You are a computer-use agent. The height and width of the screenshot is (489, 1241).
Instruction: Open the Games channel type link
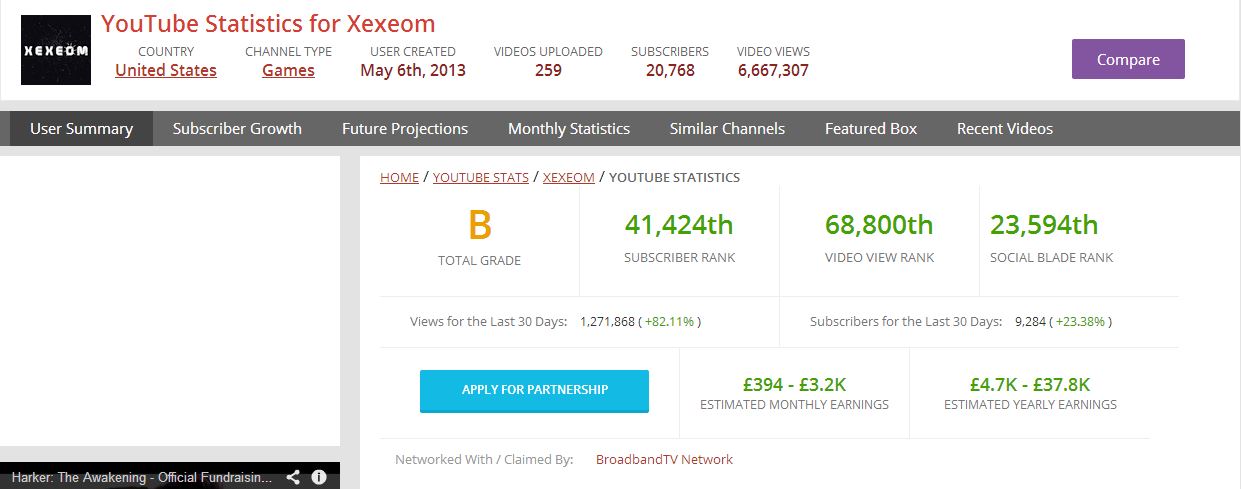pos(288,70)
